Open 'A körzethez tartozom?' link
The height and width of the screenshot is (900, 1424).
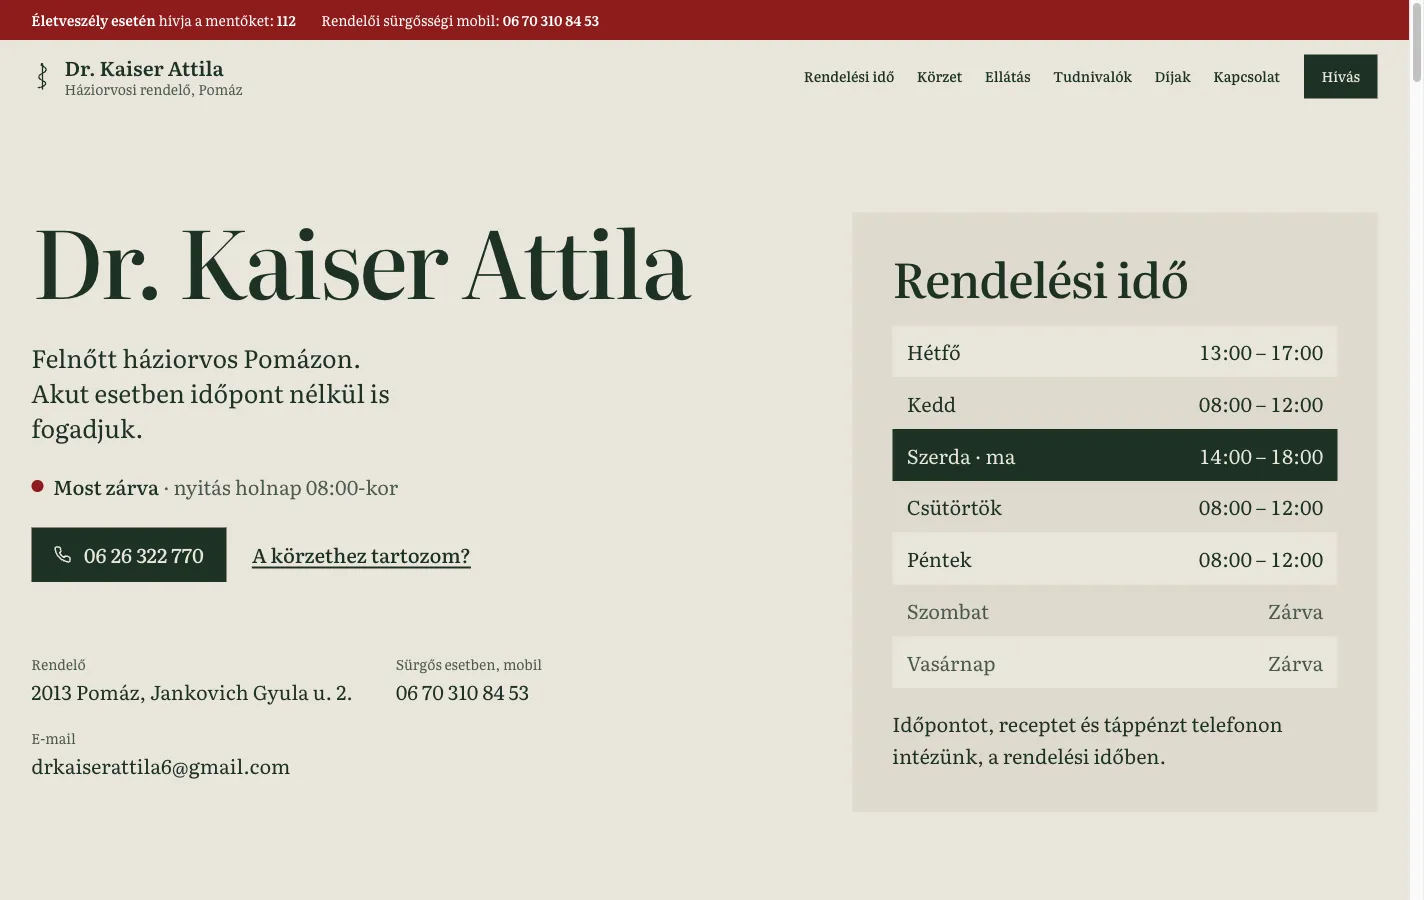361,556
